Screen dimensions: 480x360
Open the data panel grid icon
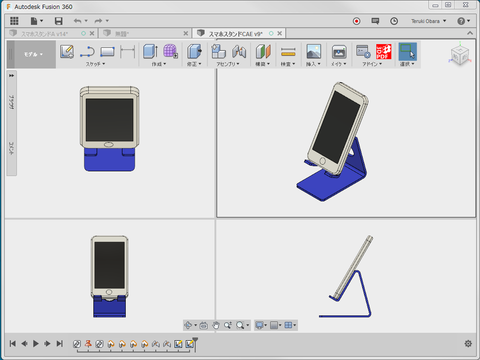point(14,21)
